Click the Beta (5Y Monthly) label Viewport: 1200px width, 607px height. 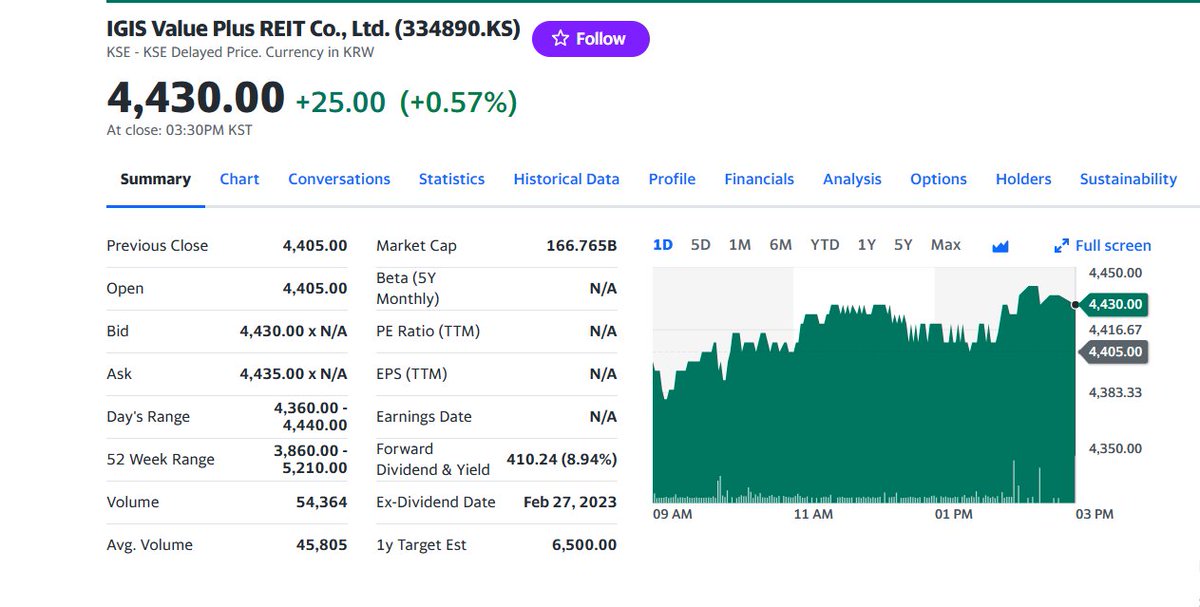[407, 288]
